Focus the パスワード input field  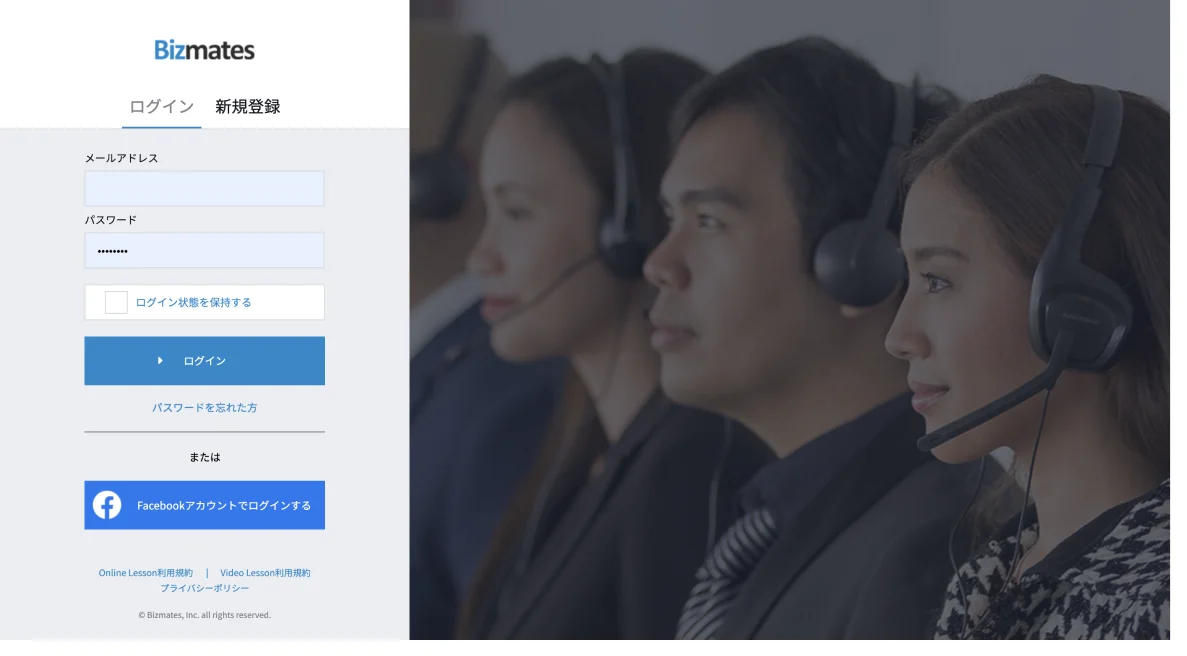pos(204,250)
